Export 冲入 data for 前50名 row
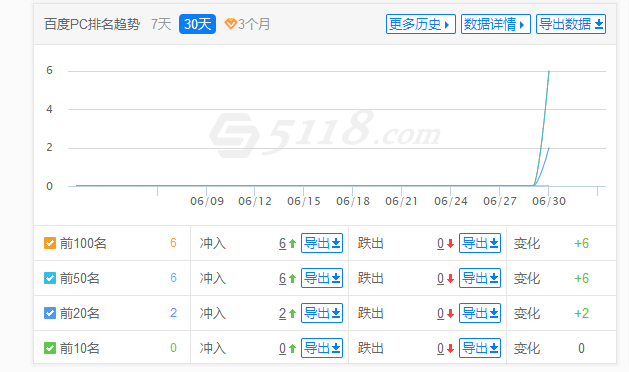This screenshot has height=372, width=629. 322,278
